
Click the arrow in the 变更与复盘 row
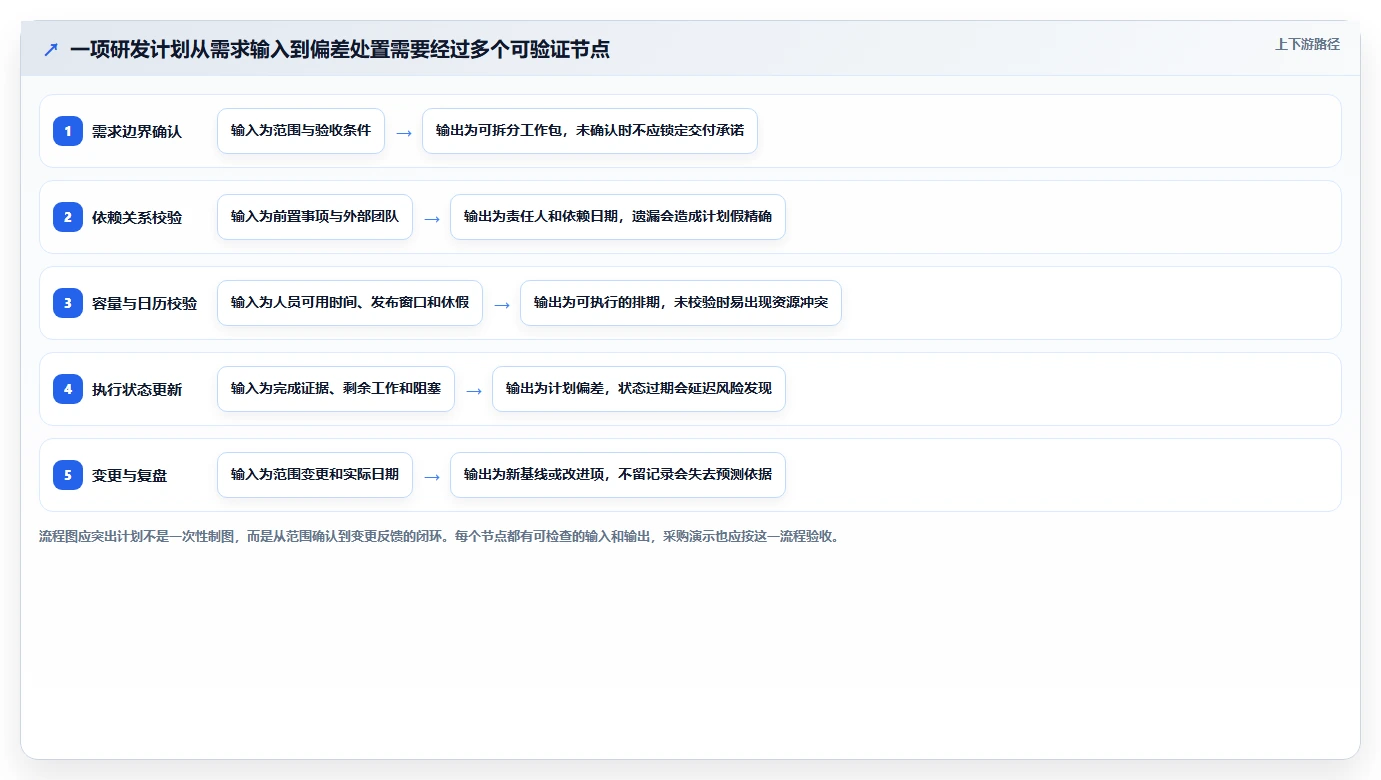pos(432,476)
